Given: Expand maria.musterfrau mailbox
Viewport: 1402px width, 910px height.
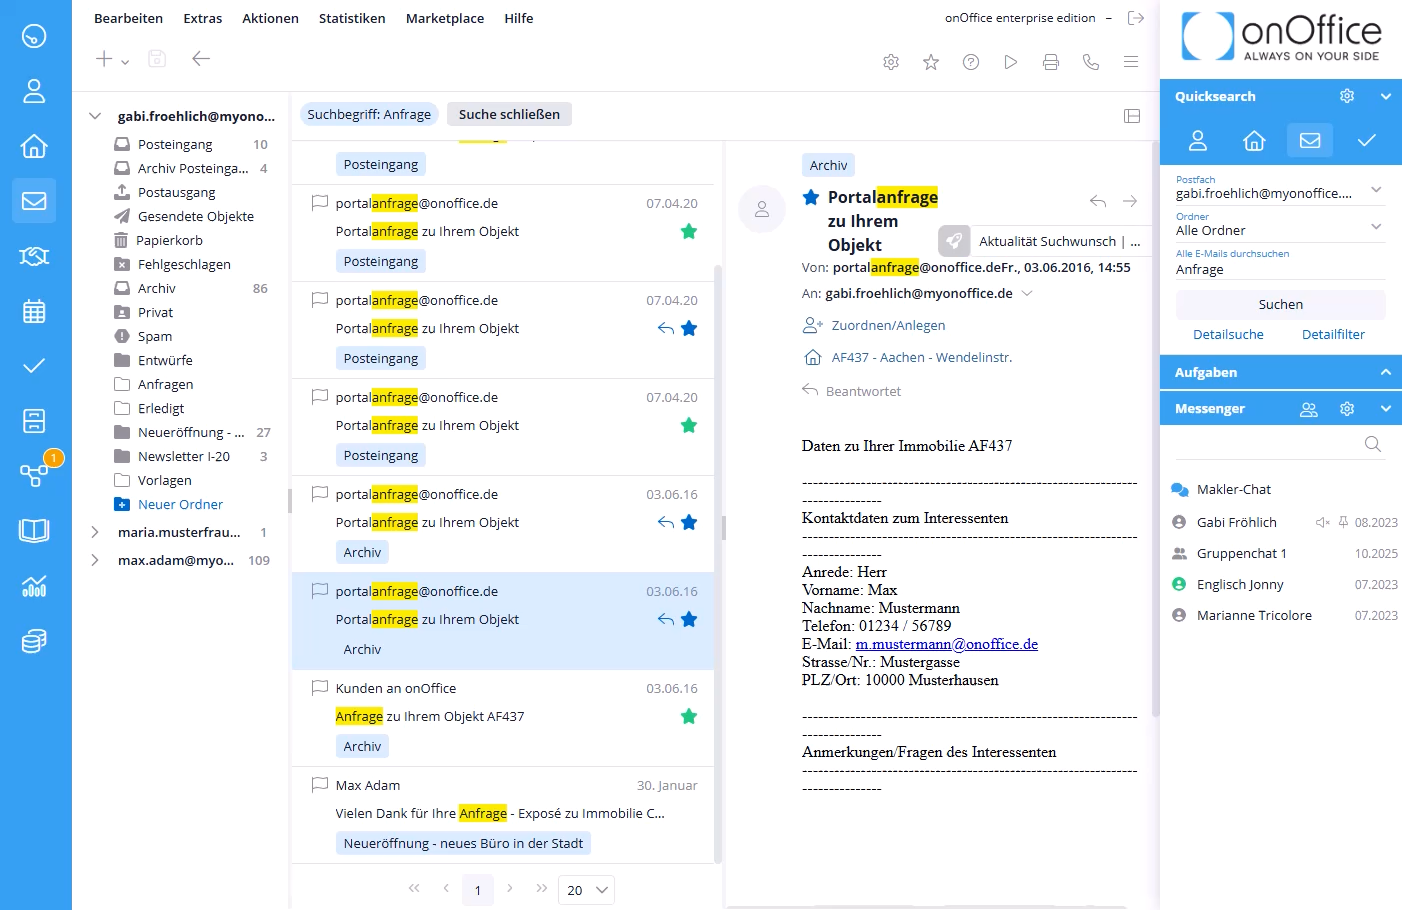Looking at the screenshot, I should [95, 532].
